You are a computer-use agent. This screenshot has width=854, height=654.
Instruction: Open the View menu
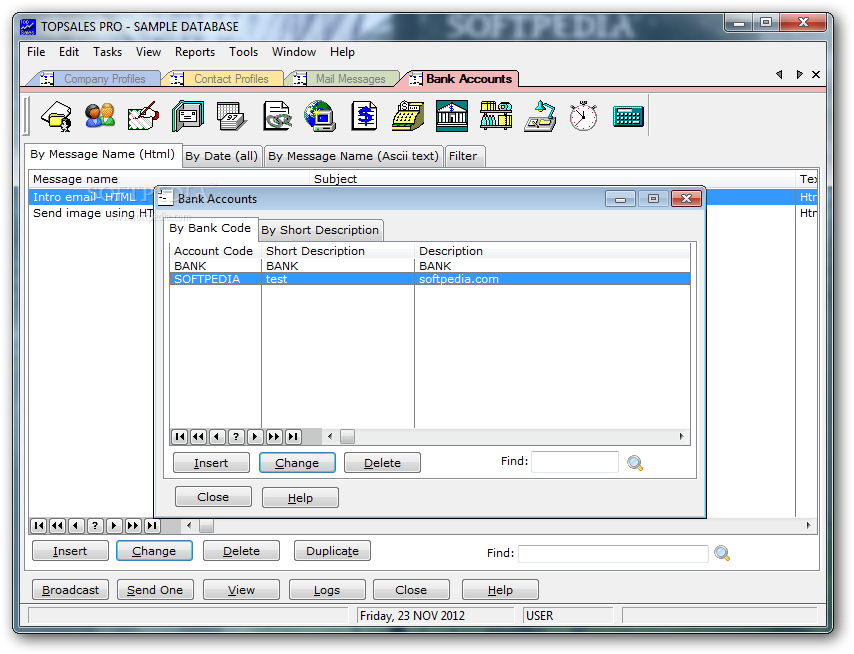tap(148, 52)
